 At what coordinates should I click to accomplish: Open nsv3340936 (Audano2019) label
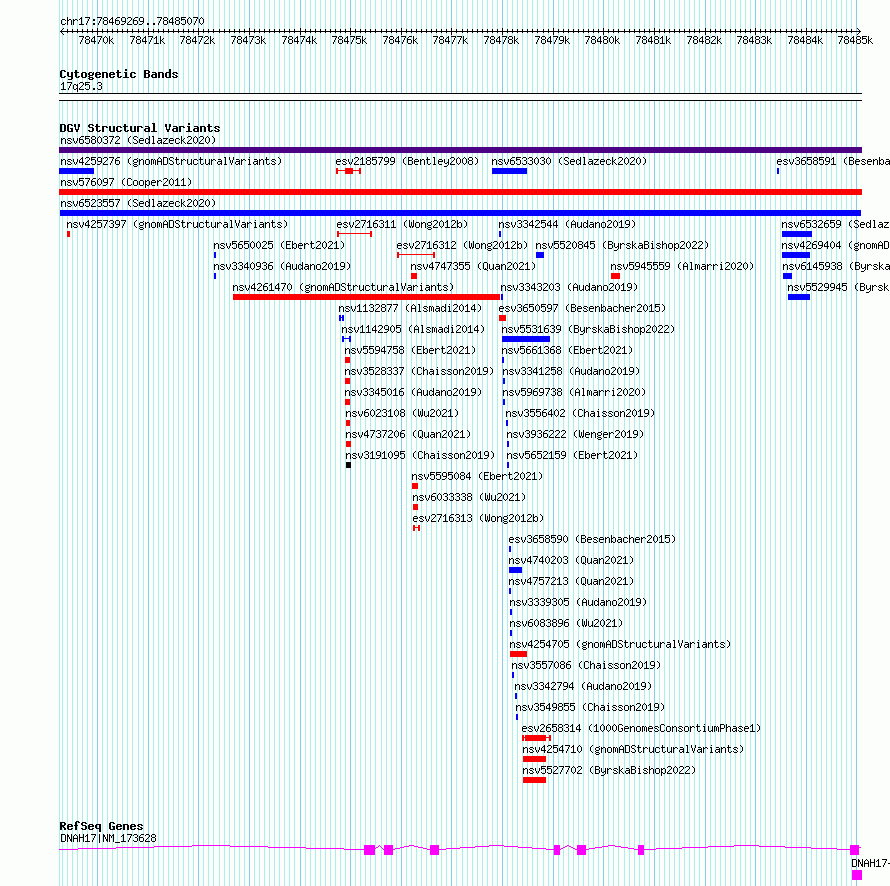[x=282, y=266]
